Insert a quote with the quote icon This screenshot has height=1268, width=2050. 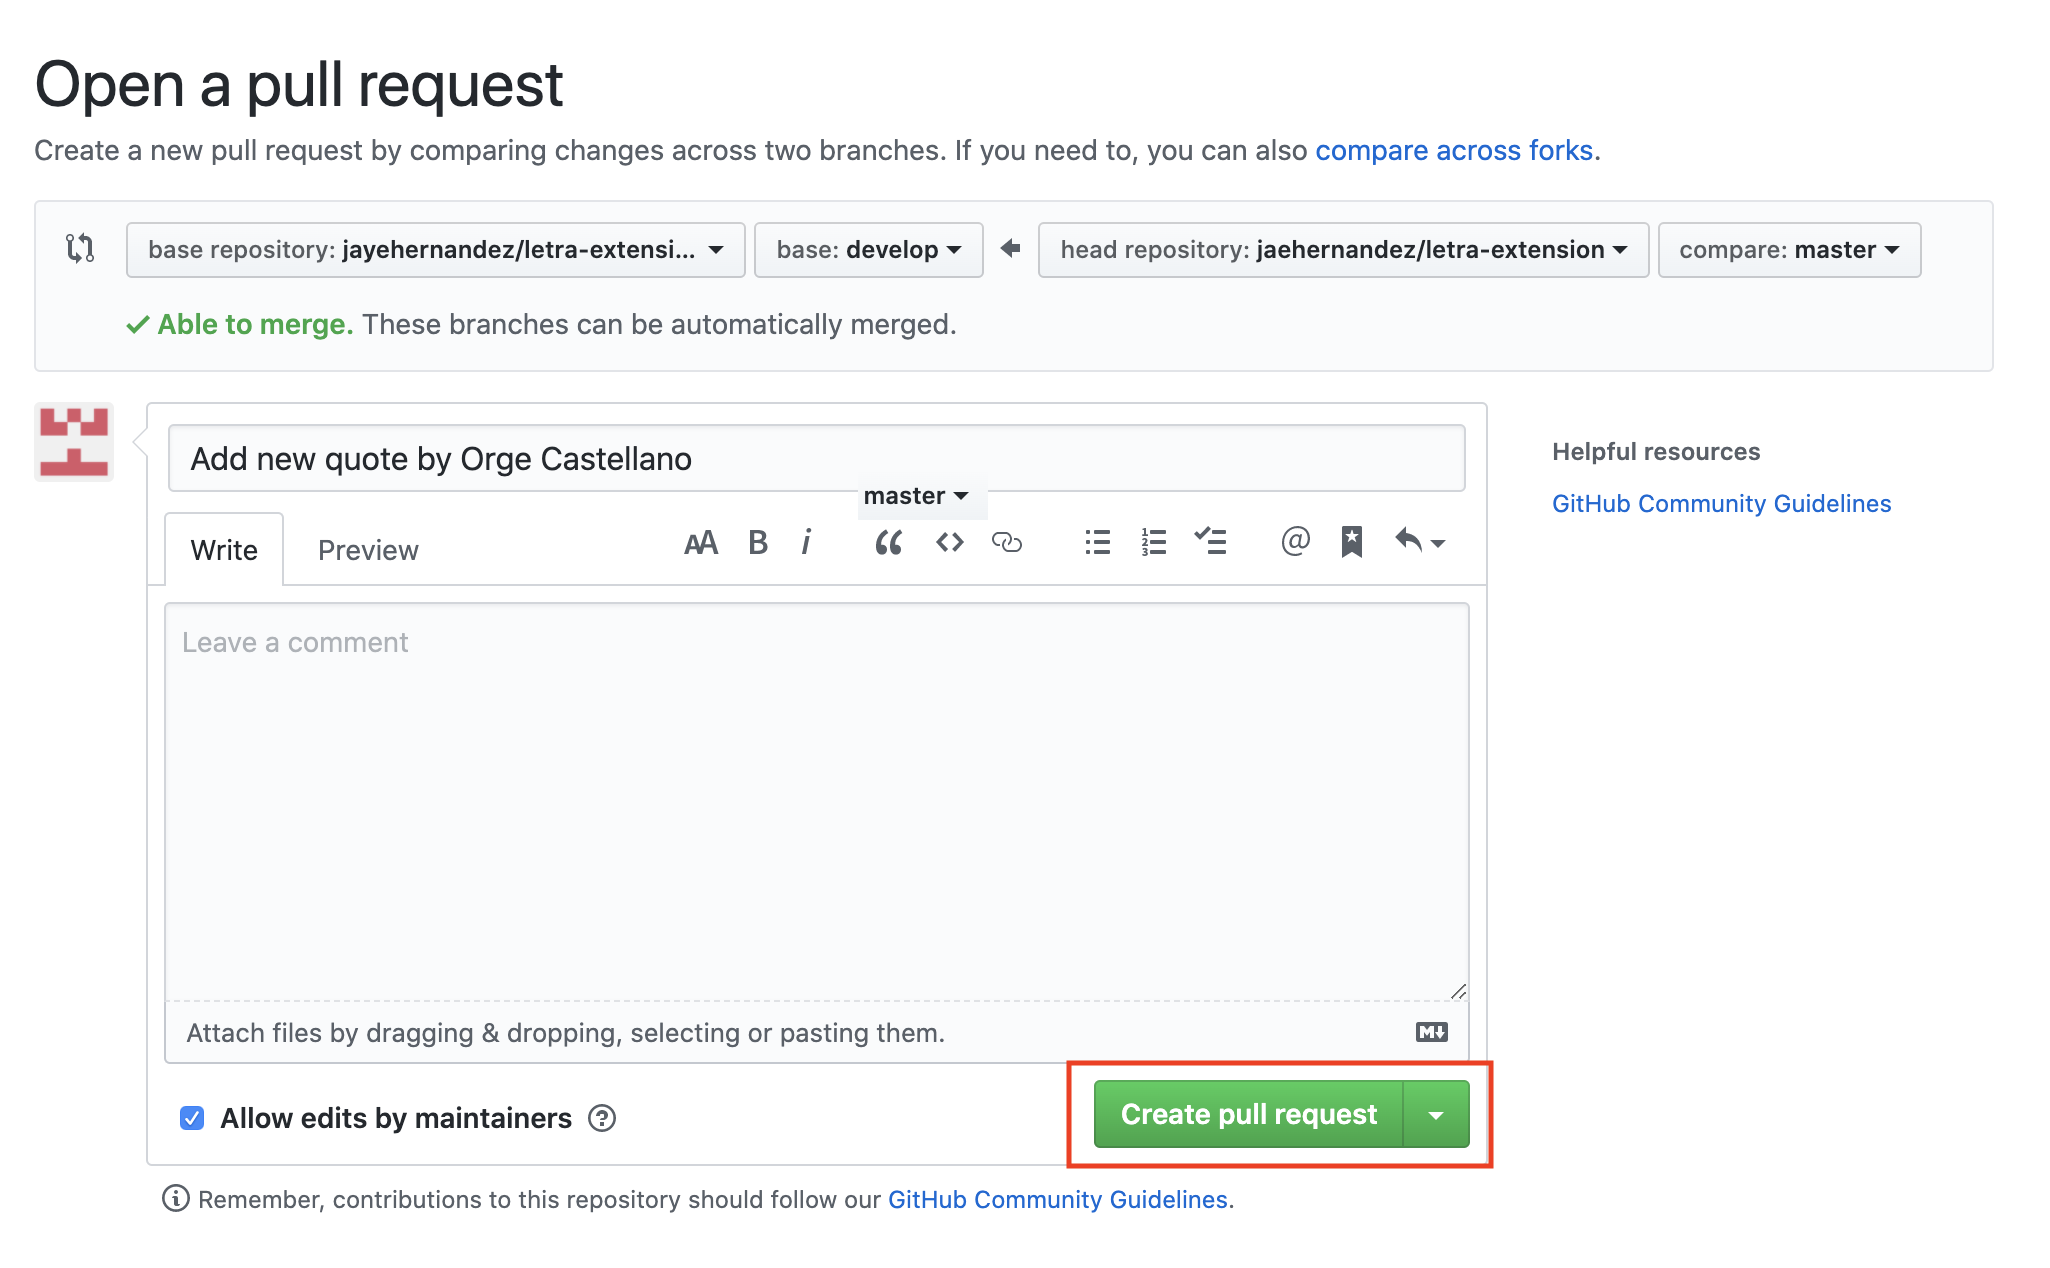[888, 543]
